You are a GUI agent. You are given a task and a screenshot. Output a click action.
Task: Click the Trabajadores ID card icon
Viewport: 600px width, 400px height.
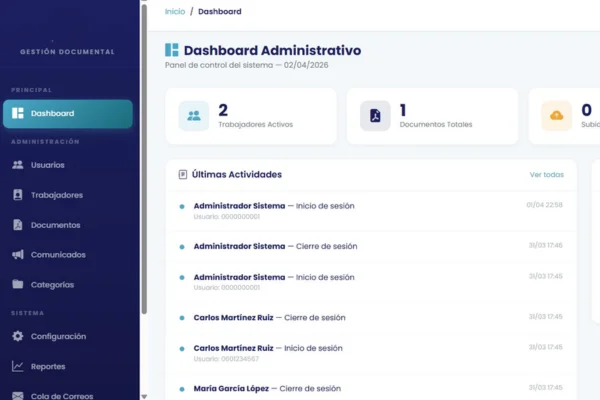(x=18, y=195)
